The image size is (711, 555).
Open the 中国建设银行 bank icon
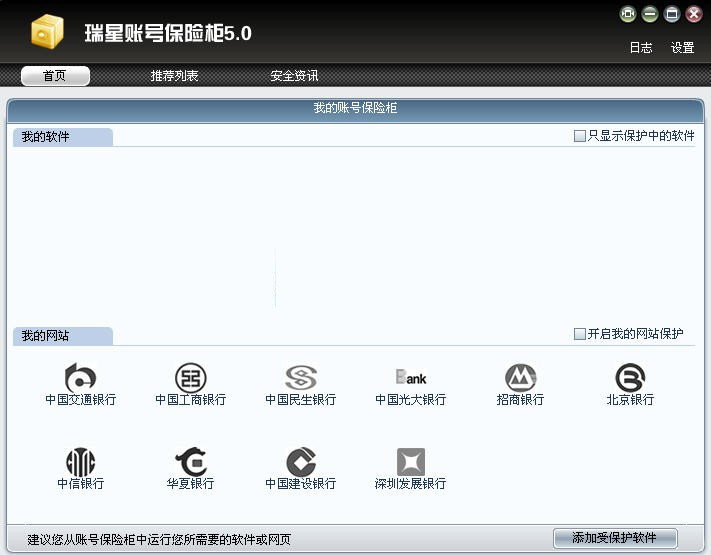click(x=301, y=462)
